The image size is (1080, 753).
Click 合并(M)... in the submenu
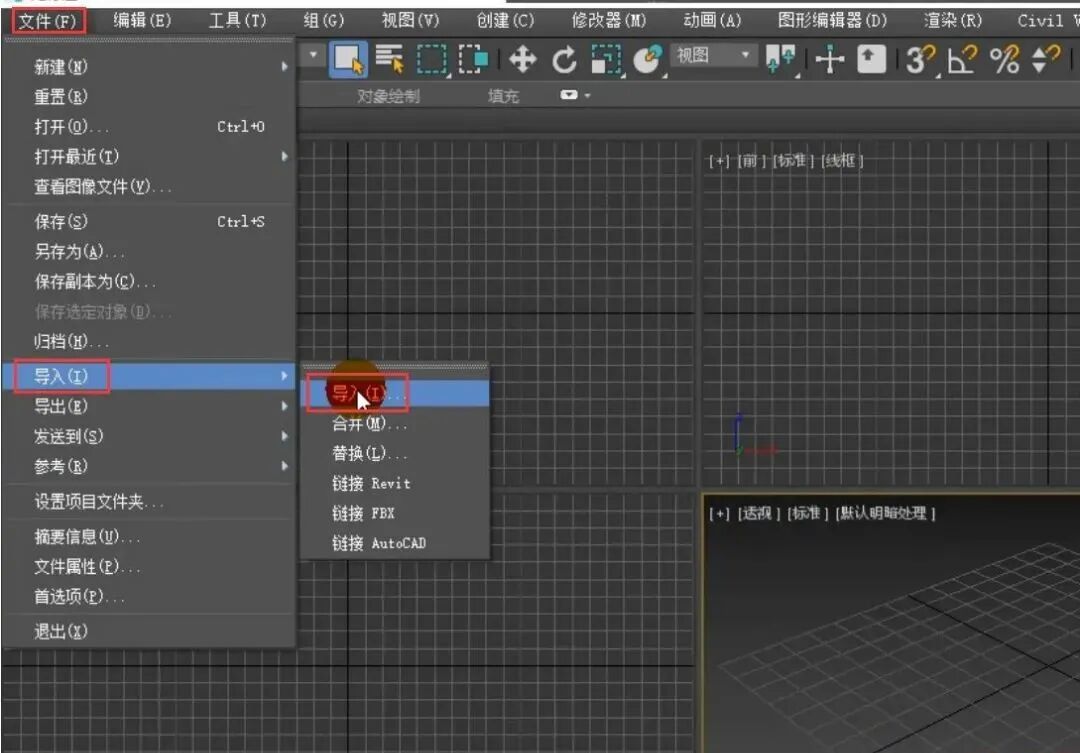coord(395,423)
